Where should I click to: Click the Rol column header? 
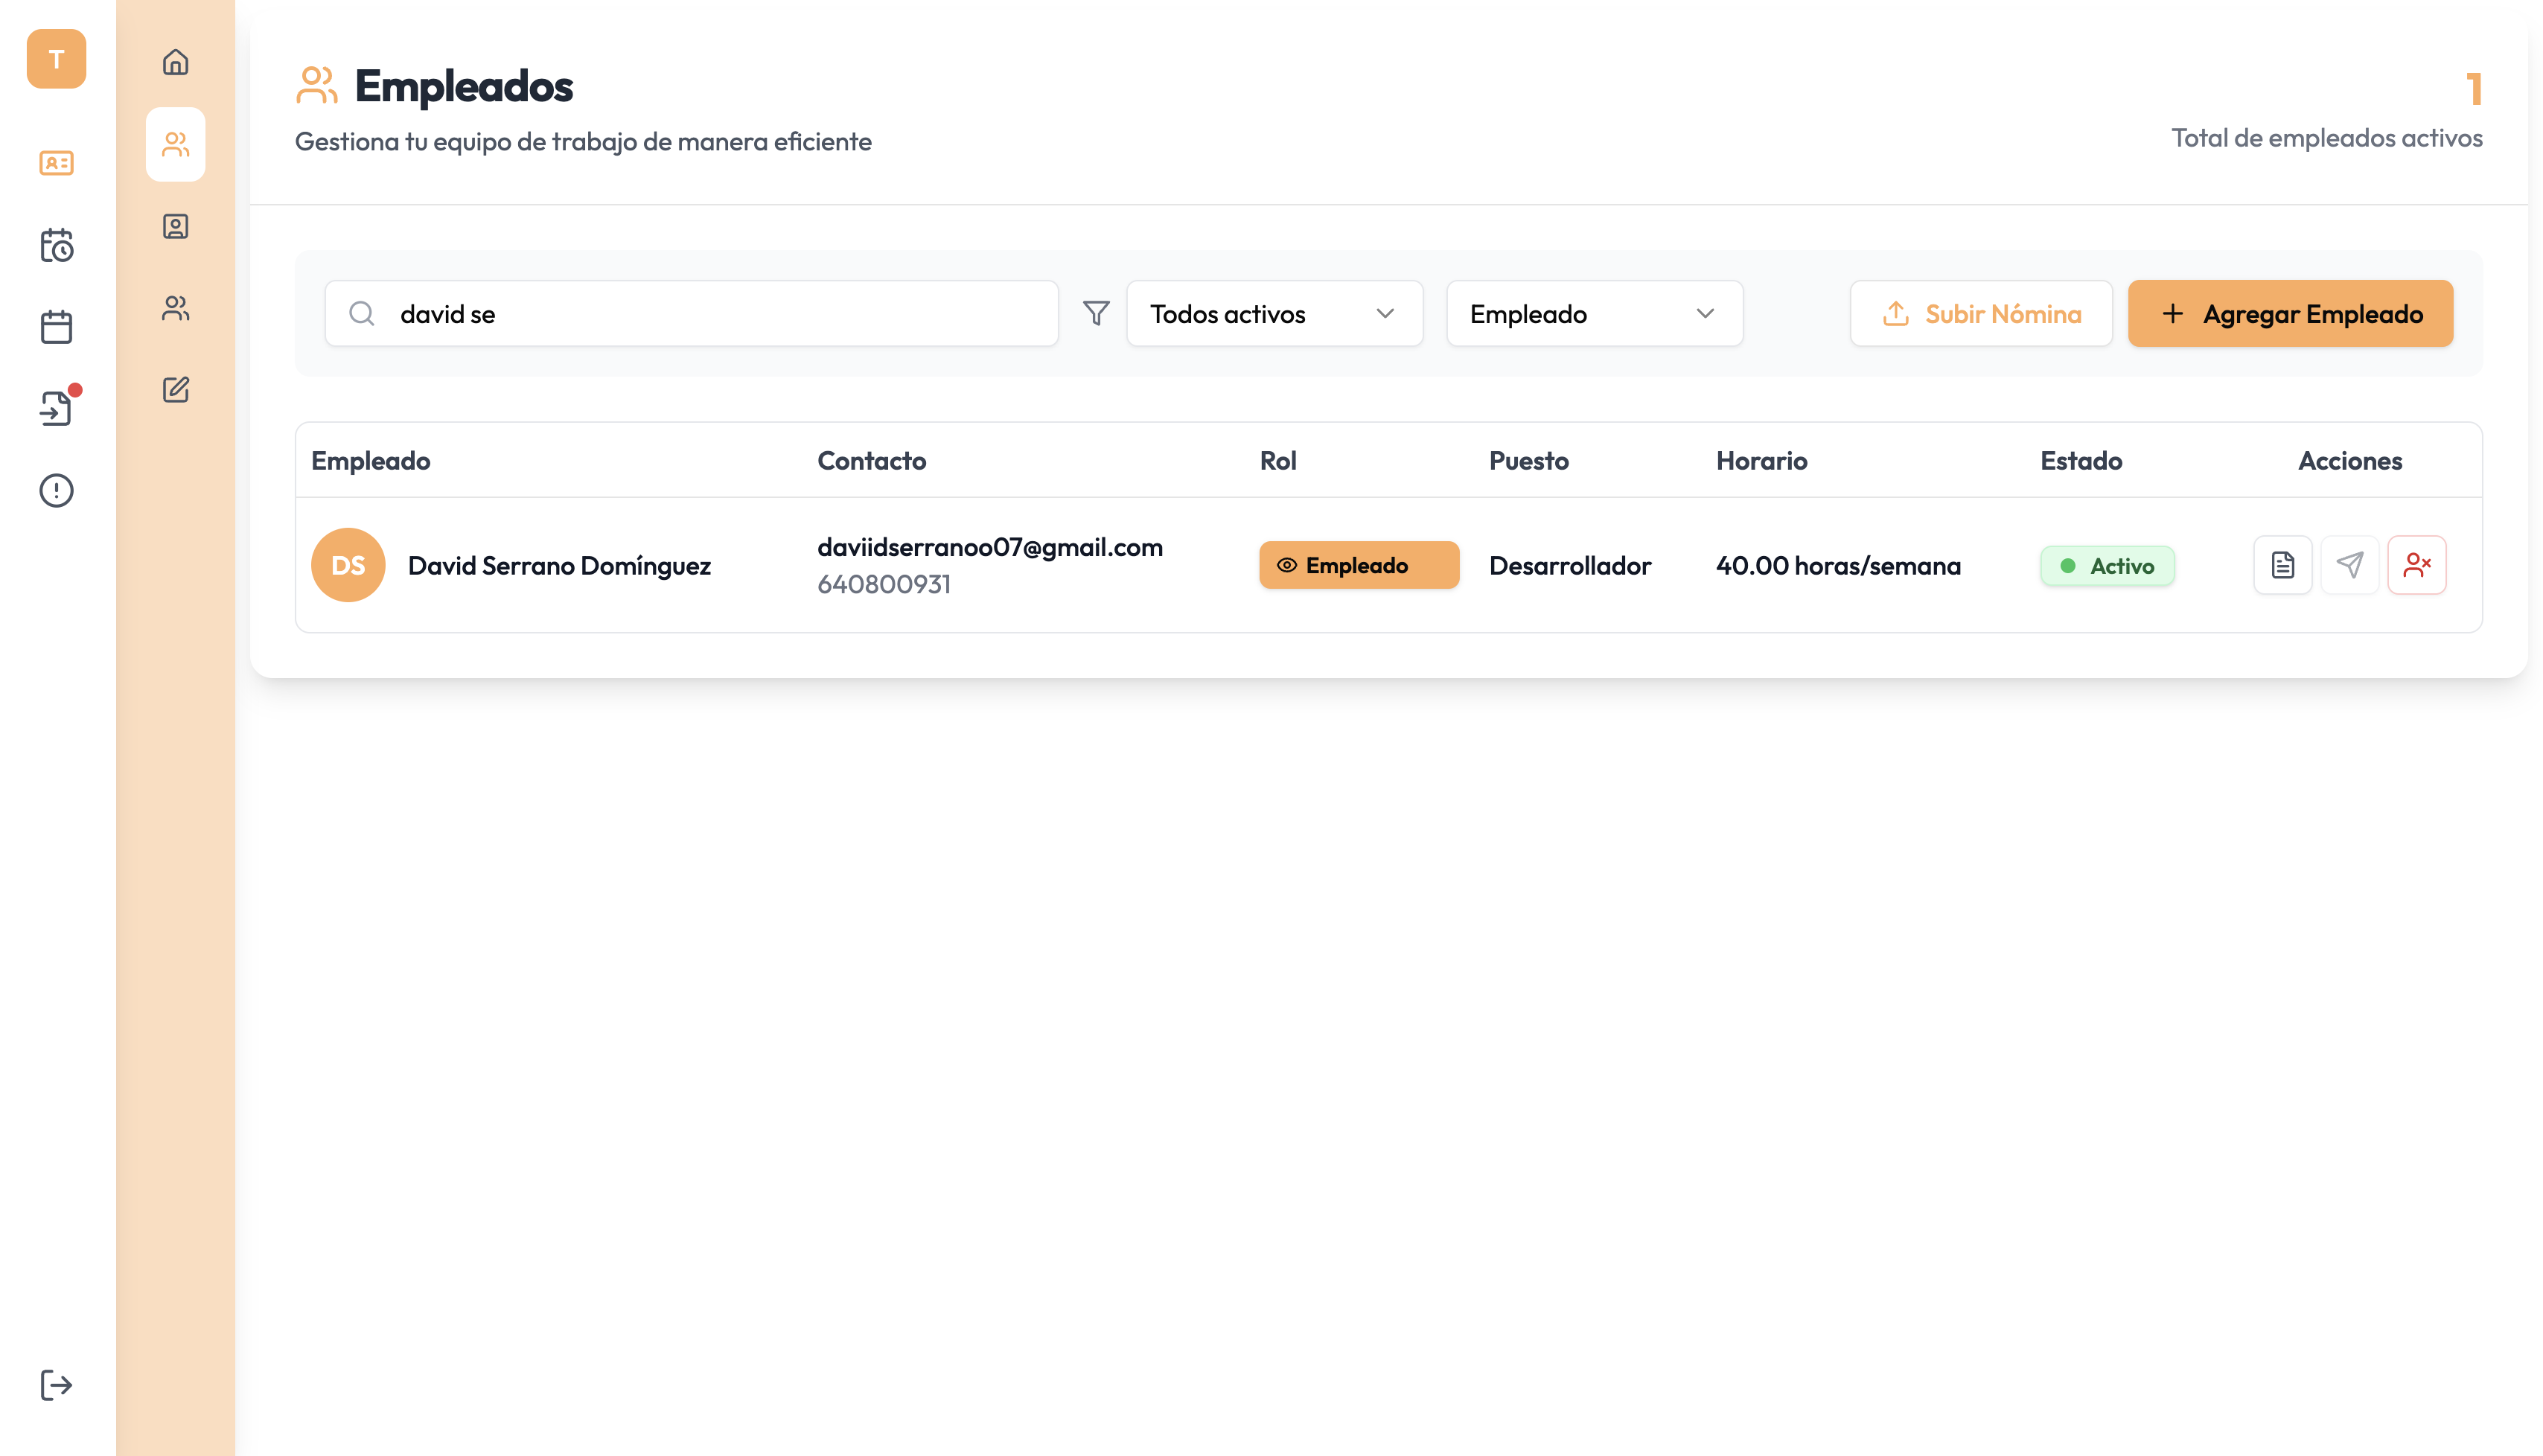tap(1278, 461)
